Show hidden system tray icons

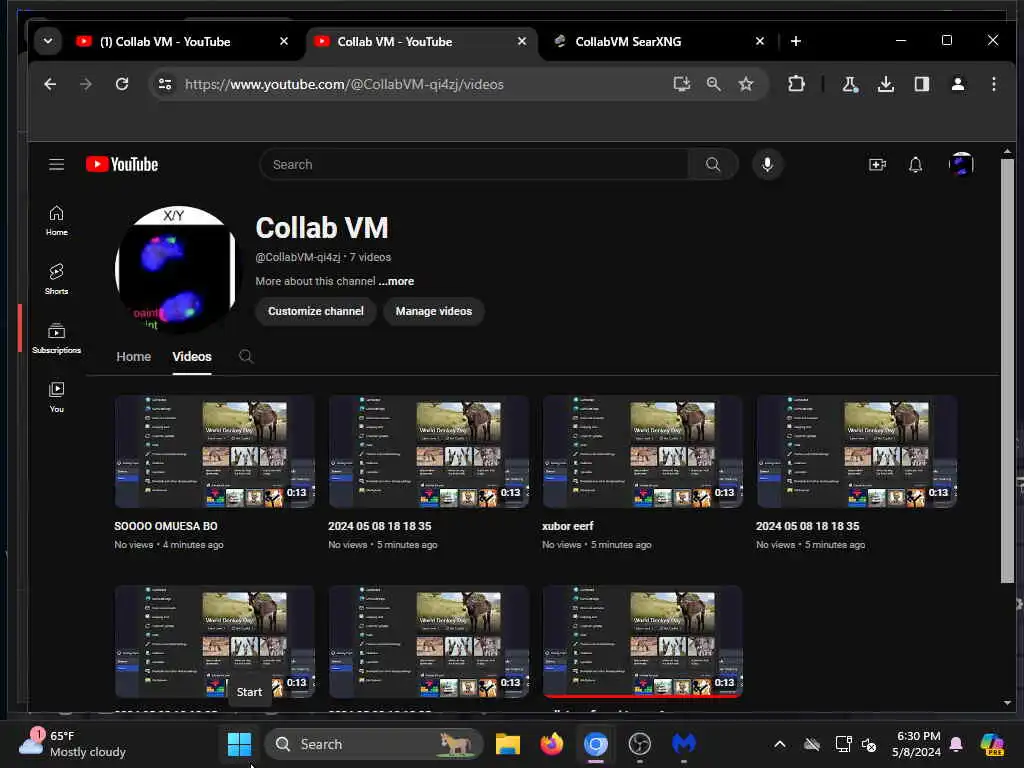(x=780, y=744)
